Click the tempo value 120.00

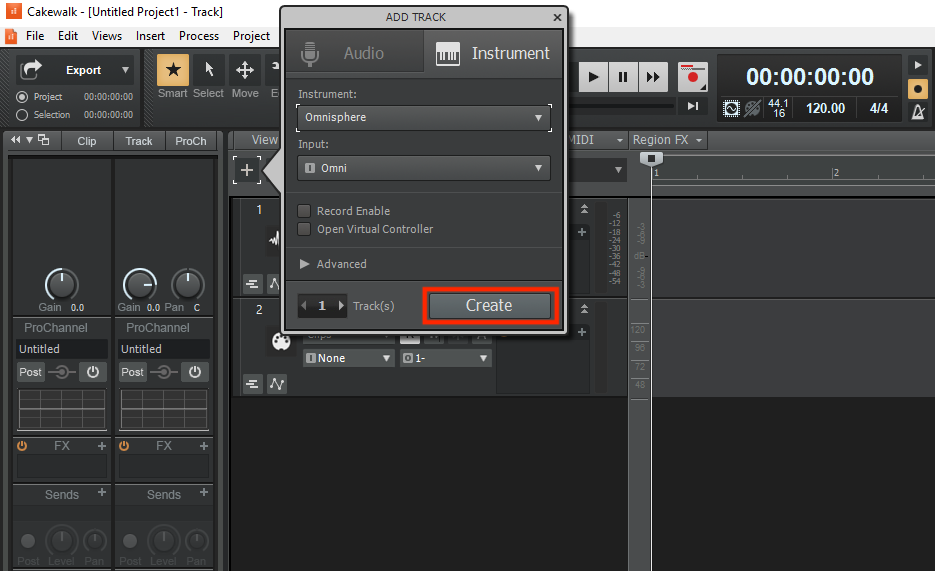(825, 108)
